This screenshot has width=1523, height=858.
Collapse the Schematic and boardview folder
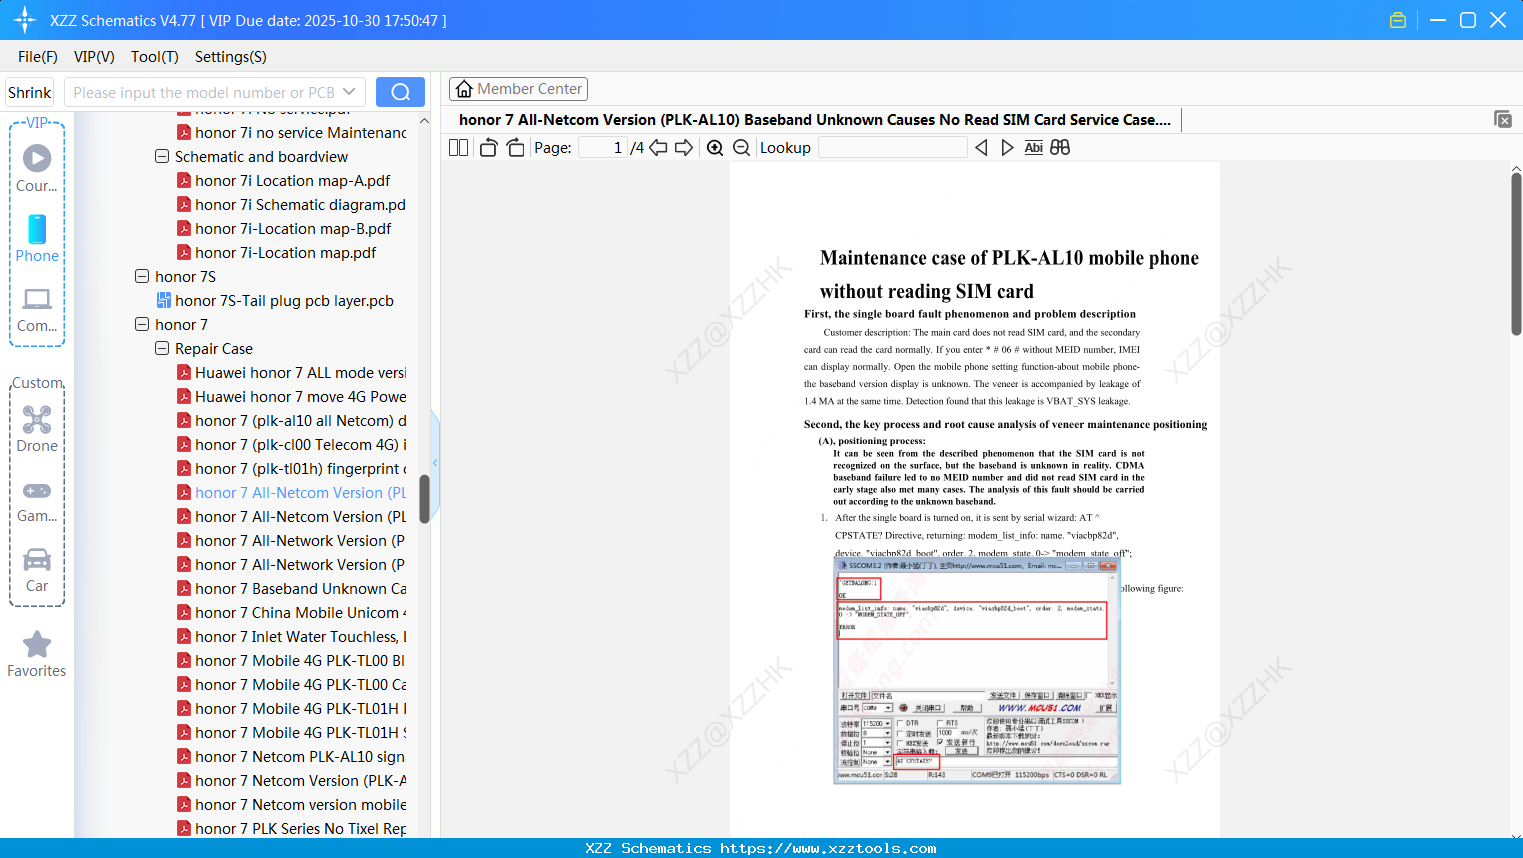tap(162, 157)
